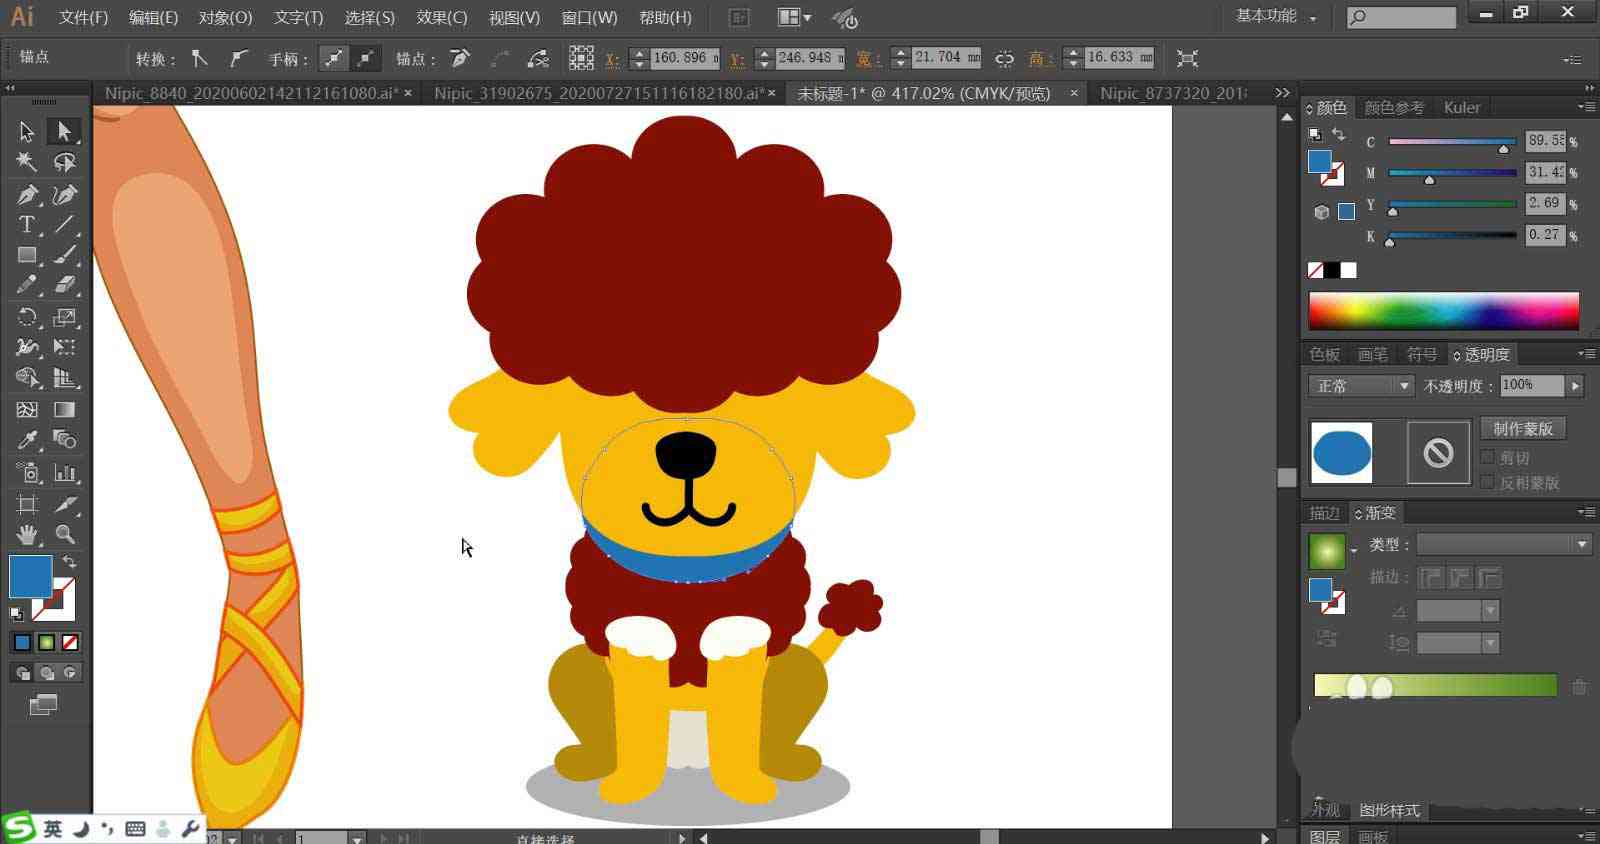The height and width of the screenshot is (844, 1600).
Task: Select the Scale tool
Action: coord(65,318)
